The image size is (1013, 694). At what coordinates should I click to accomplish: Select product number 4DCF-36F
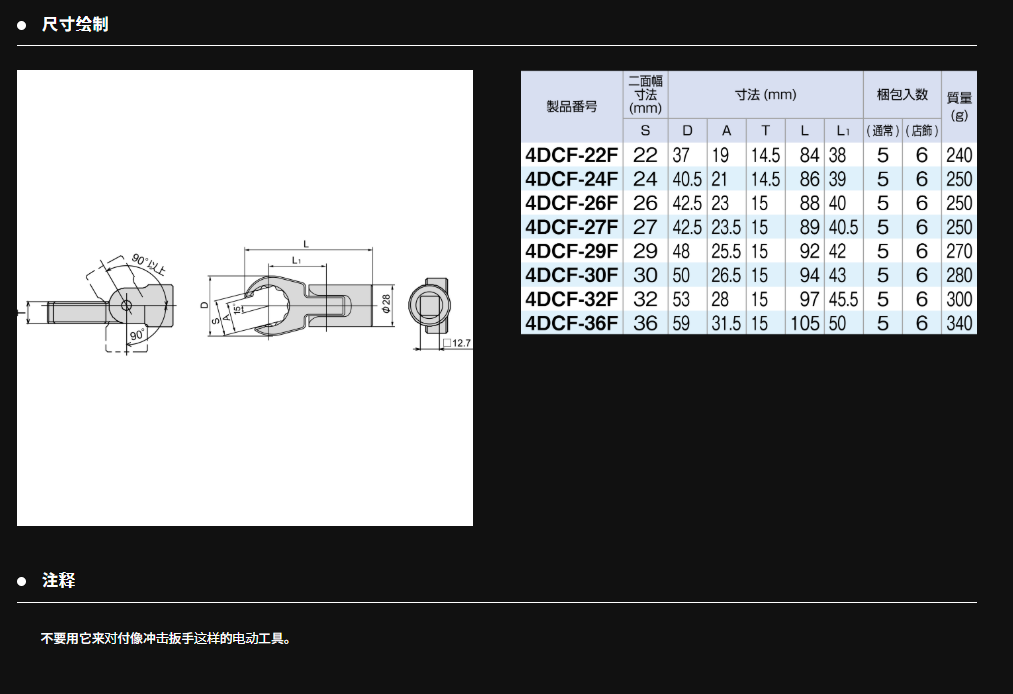pyautogui.click(x=572, y=323)
